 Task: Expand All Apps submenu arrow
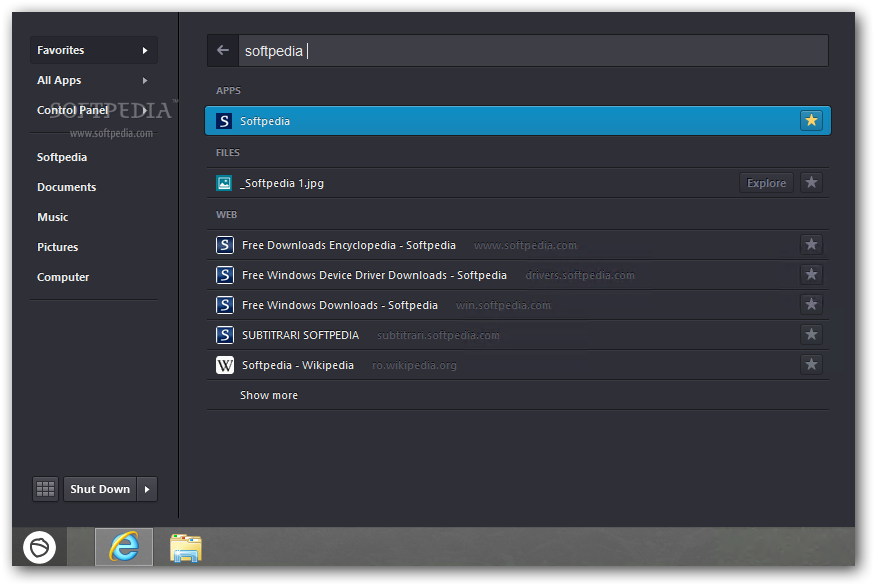point(145,80)
